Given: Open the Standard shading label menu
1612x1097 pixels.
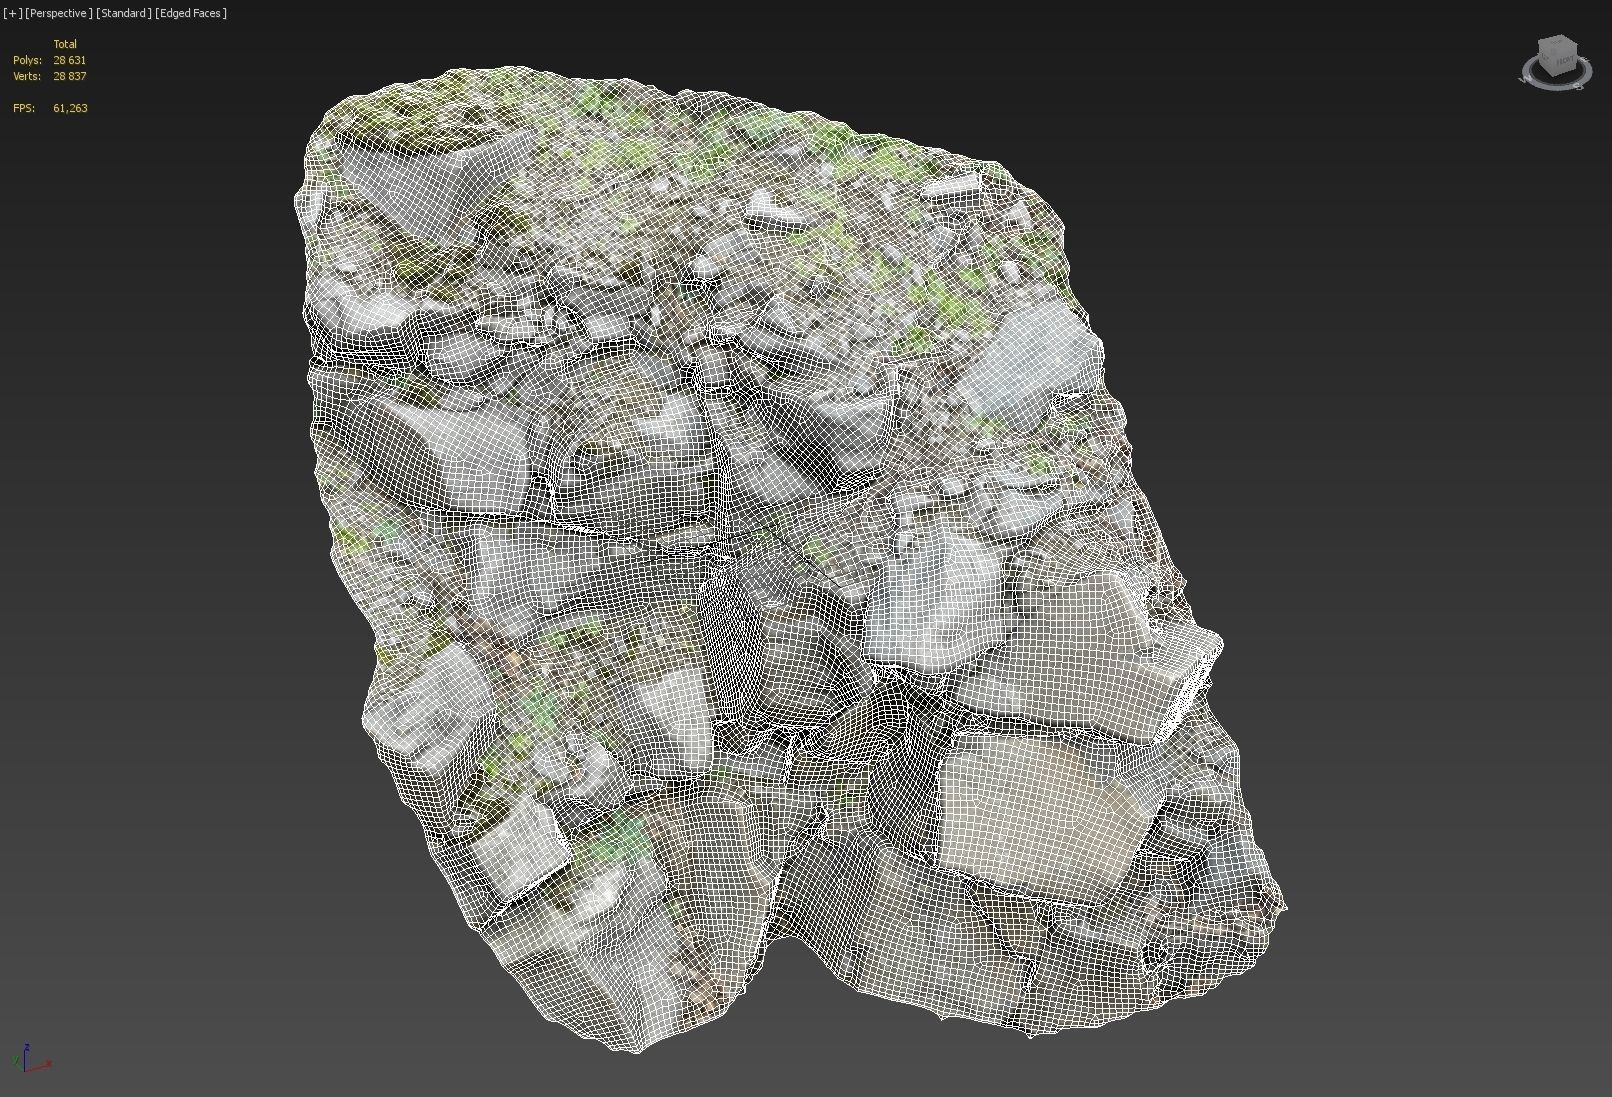Looking at the screenshot, I should tap(124, 13).
